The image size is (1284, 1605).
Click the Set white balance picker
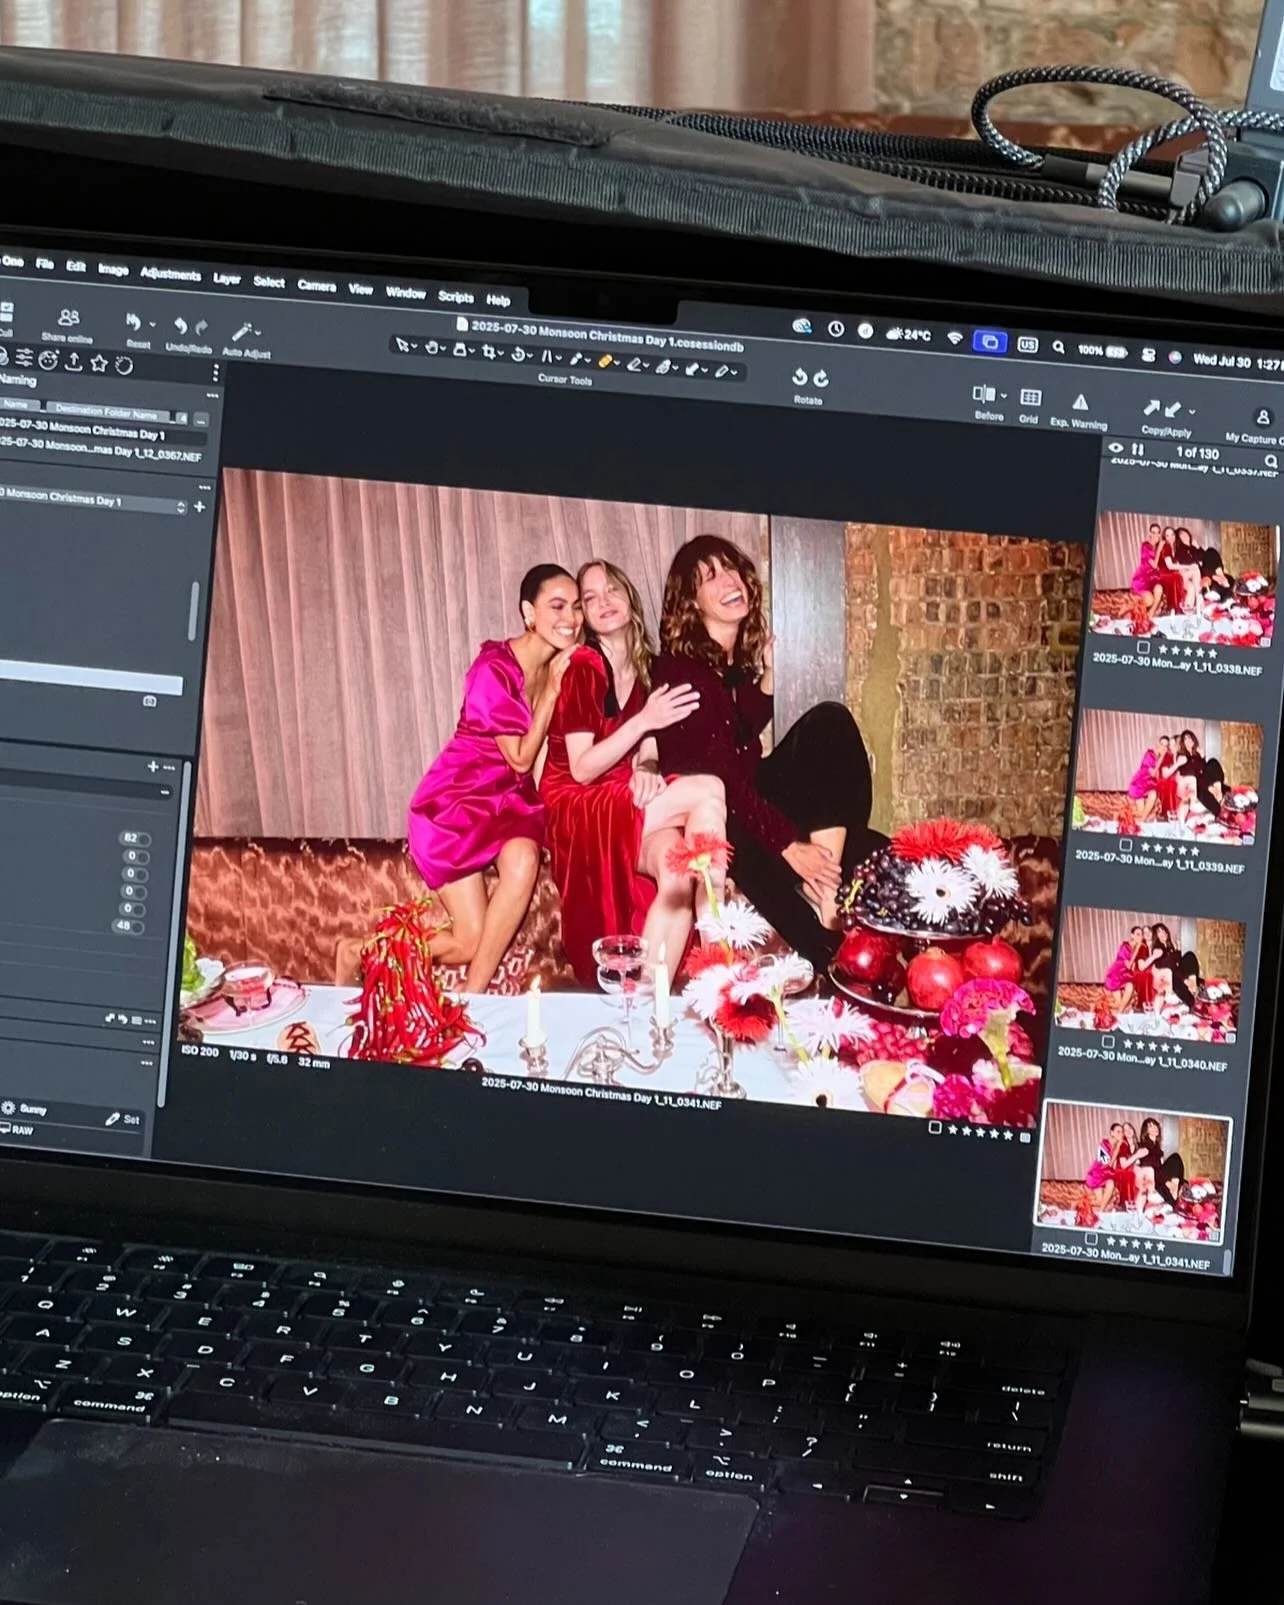[x=123, y=1119]
